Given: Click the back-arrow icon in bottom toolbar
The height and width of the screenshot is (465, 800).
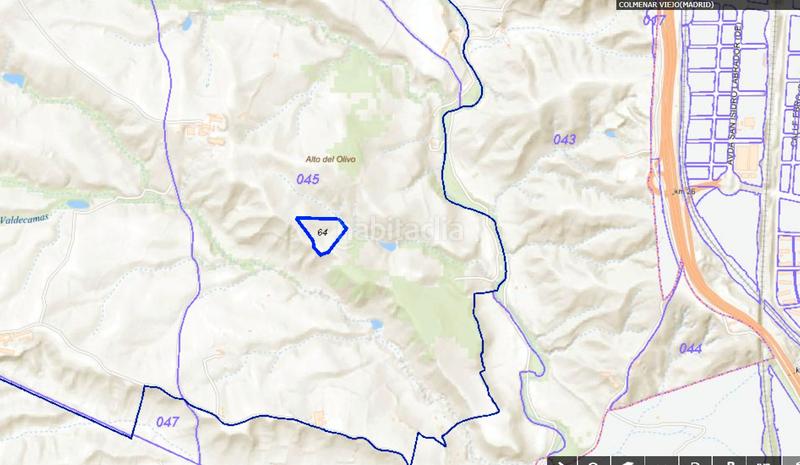Looking at the screenshot, I should [629, 461].
